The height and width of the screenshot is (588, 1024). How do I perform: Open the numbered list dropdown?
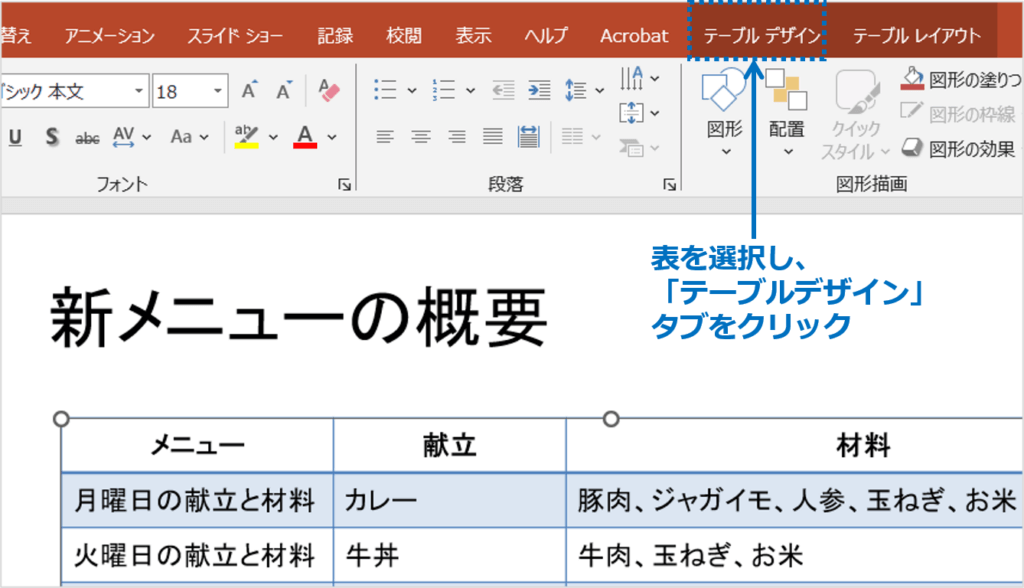(470, 90)
